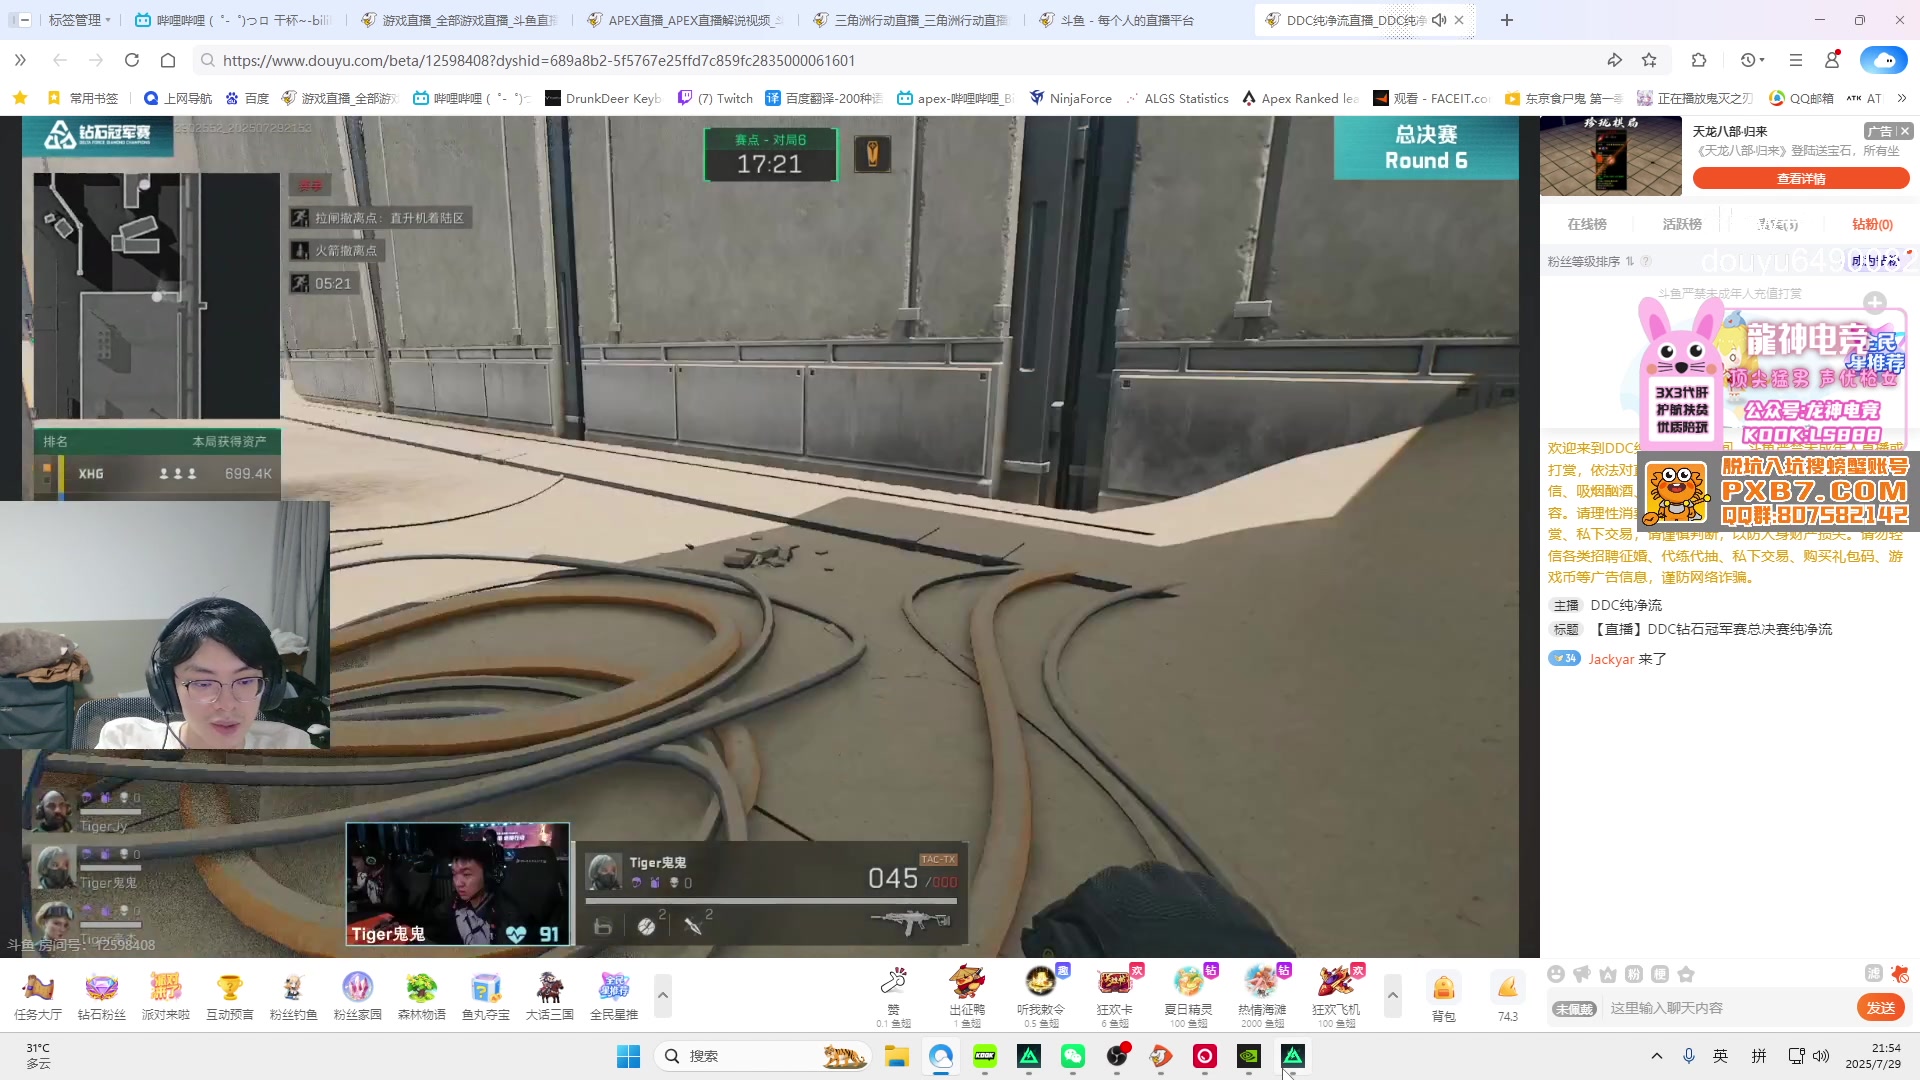Screen dimensions: 1920x1080
Task: Click the browser address bar URL
Action: pos(539,61)
